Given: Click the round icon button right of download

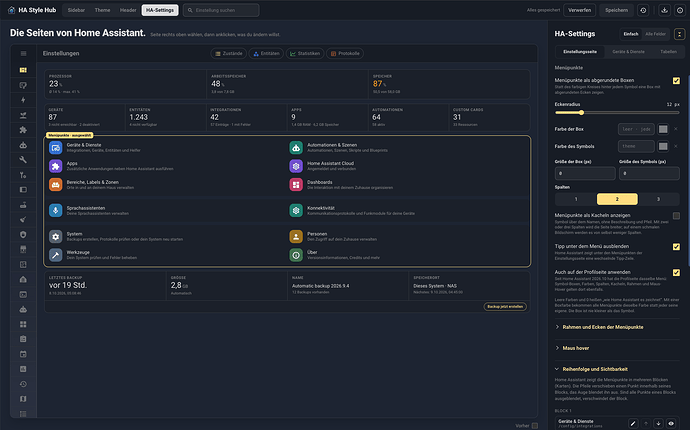Looking at the screenshot, I should [680, 10].
